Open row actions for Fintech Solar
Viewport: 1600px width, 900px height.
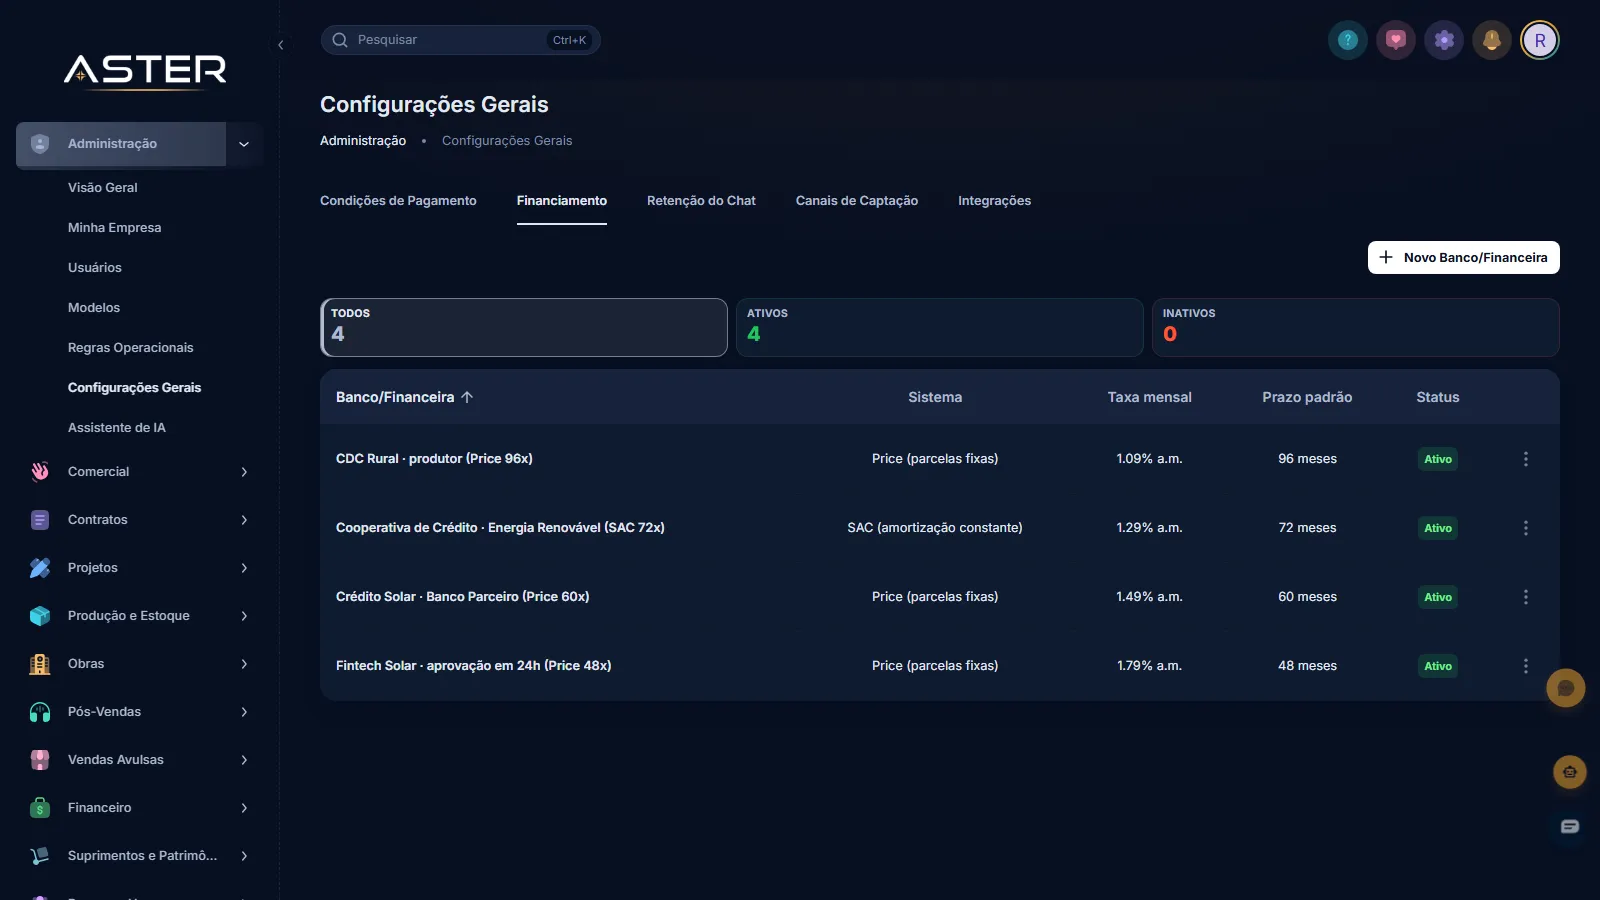(x=1526, y=666)
